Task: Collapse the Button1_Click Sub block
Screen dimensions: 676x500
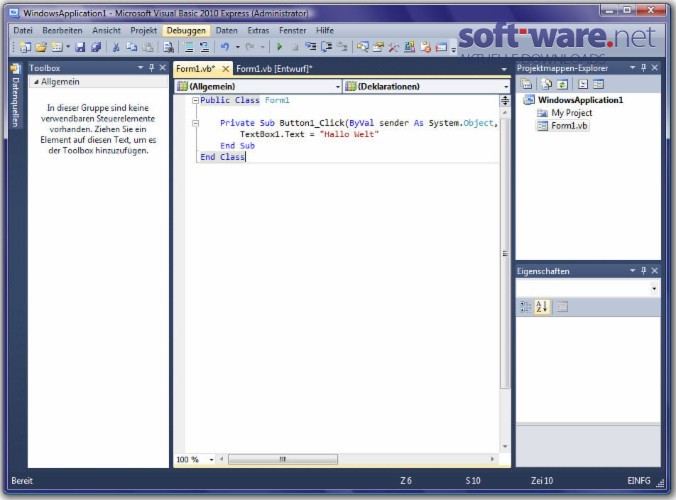Action: [x=195, y=123]
